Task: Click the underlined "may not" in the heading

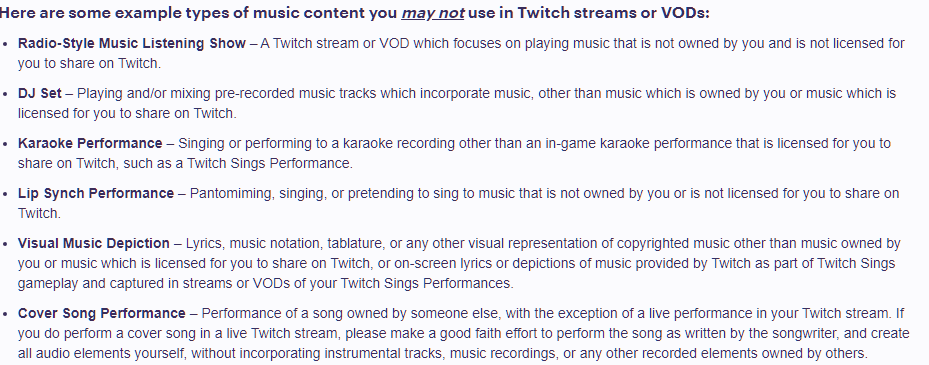Action: click(x=433, y=13)
